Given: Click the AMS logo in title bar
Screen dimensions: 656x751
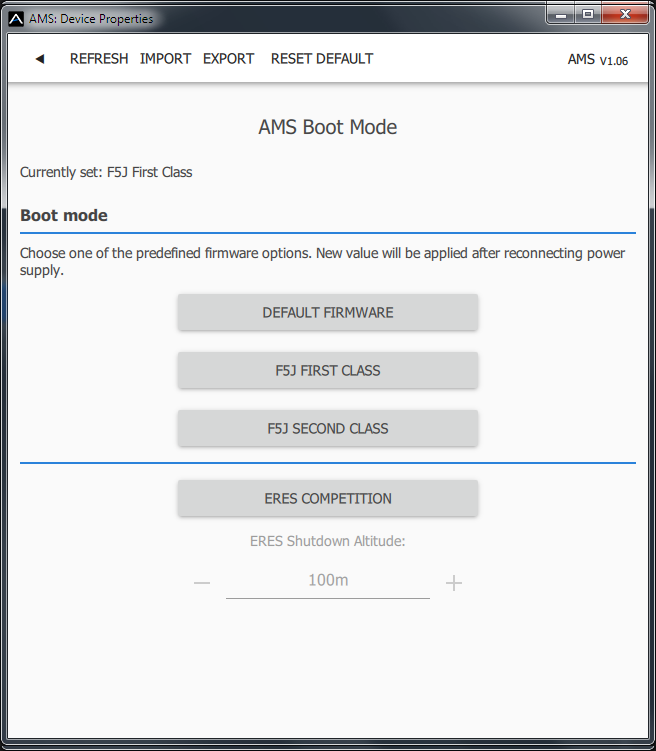Looking at the screenshot, I should click(x=16, y=17).
